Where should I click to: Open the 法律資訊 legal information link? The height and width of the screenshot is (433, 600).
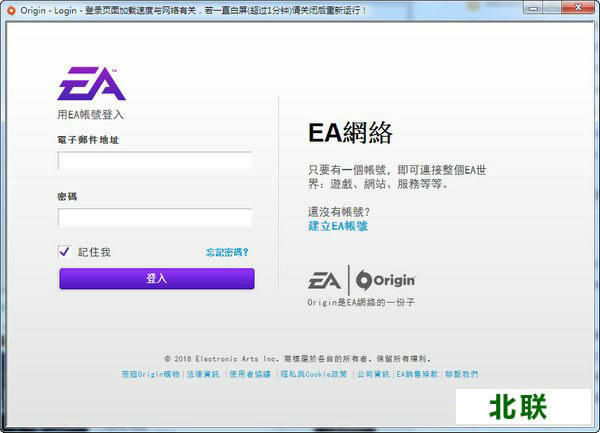tap(203, 374)
